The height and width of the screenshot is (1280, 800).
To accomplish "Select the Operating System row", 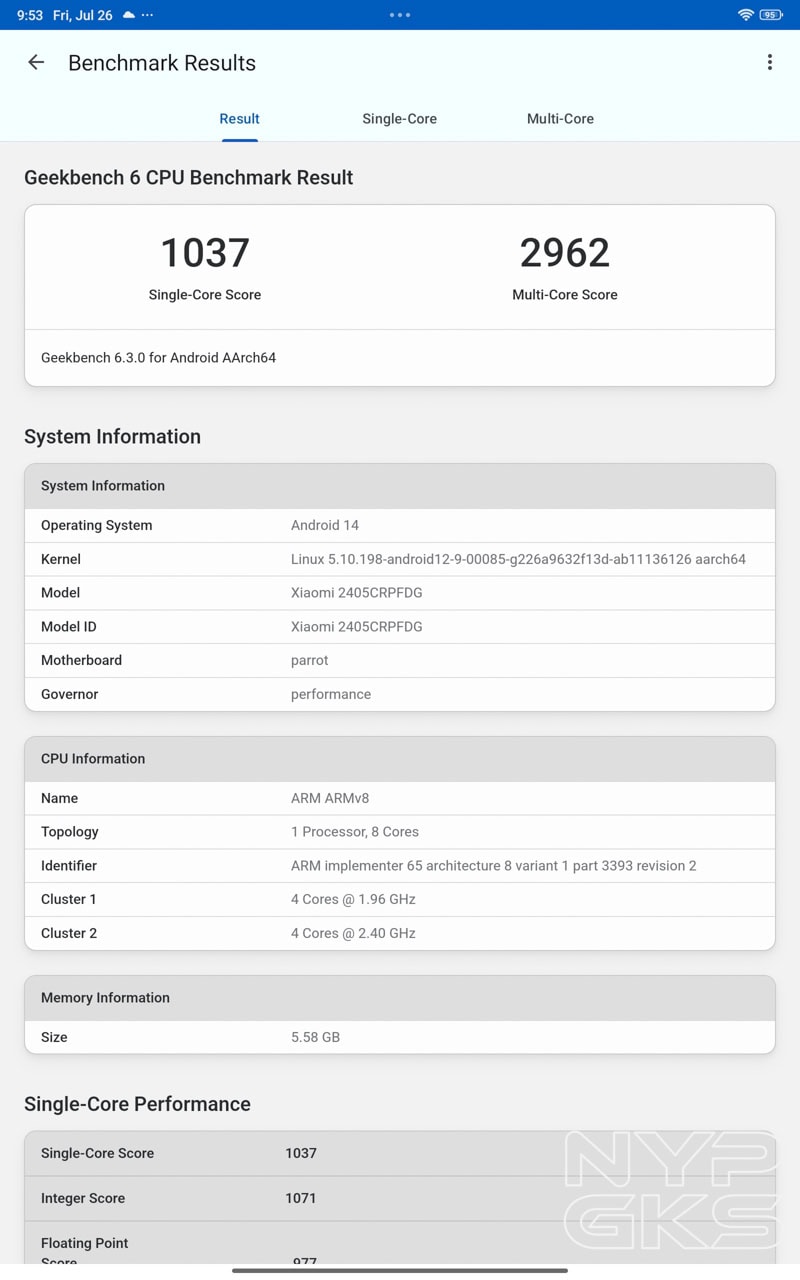I will pyautogui.click(x=399, y=525).
